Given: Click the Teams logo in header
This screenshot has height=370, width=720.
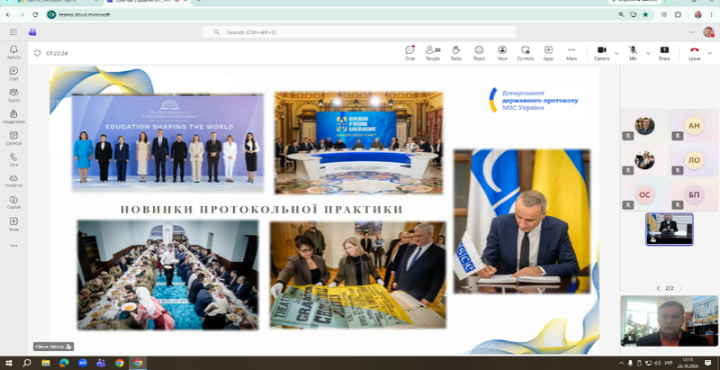Looking at the screenshot, I should coord(32,32).
